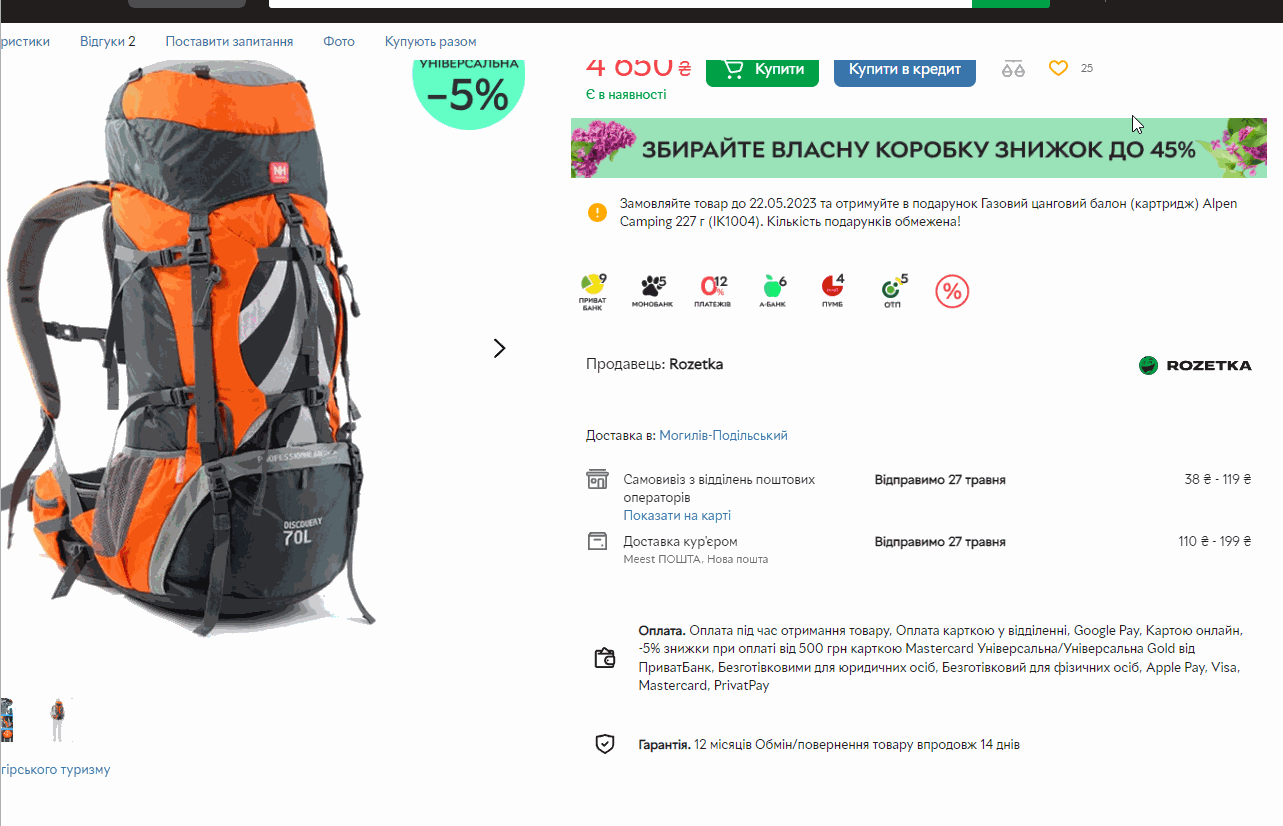Open Показати на карті link

(x=677, y=516)
